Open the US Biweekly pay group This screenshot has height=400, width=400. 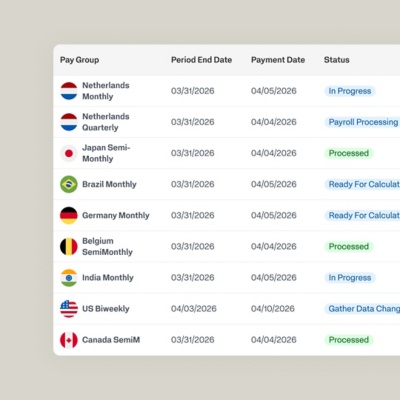(106, 309)
